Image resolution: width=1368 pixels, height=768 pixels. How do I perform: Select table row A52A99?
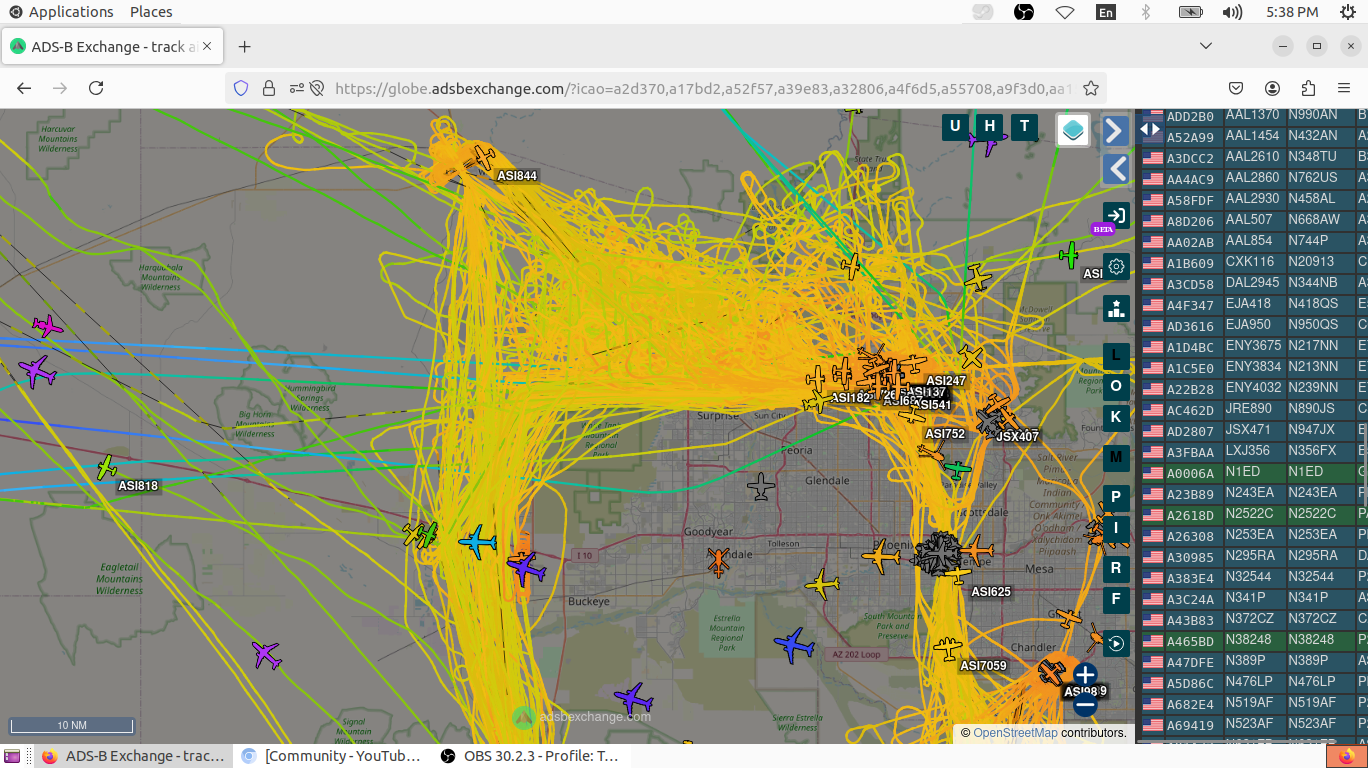click(x=1252, y=136)
